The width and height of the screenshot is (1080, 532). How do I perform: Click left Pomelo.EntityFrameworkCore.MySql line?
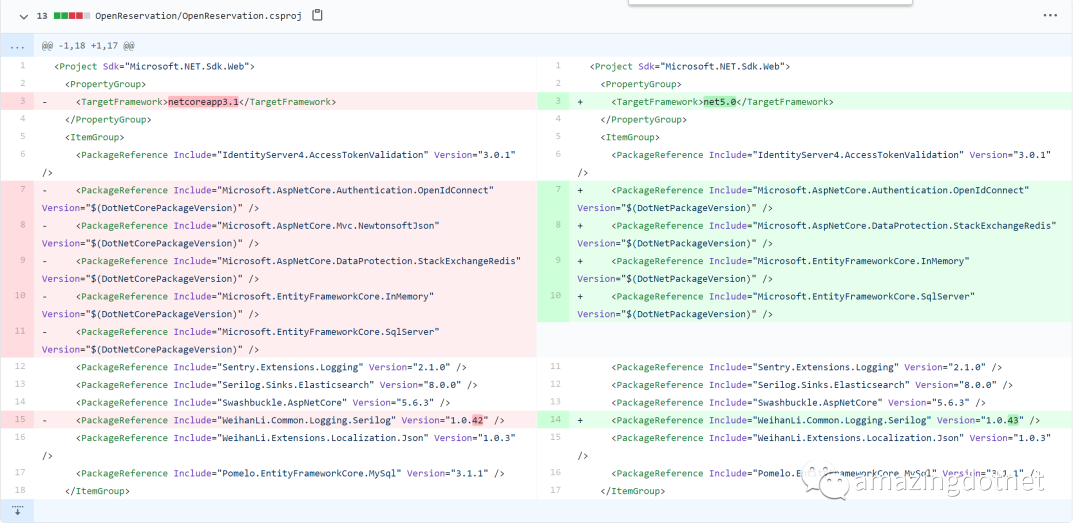tap(285, 473)
